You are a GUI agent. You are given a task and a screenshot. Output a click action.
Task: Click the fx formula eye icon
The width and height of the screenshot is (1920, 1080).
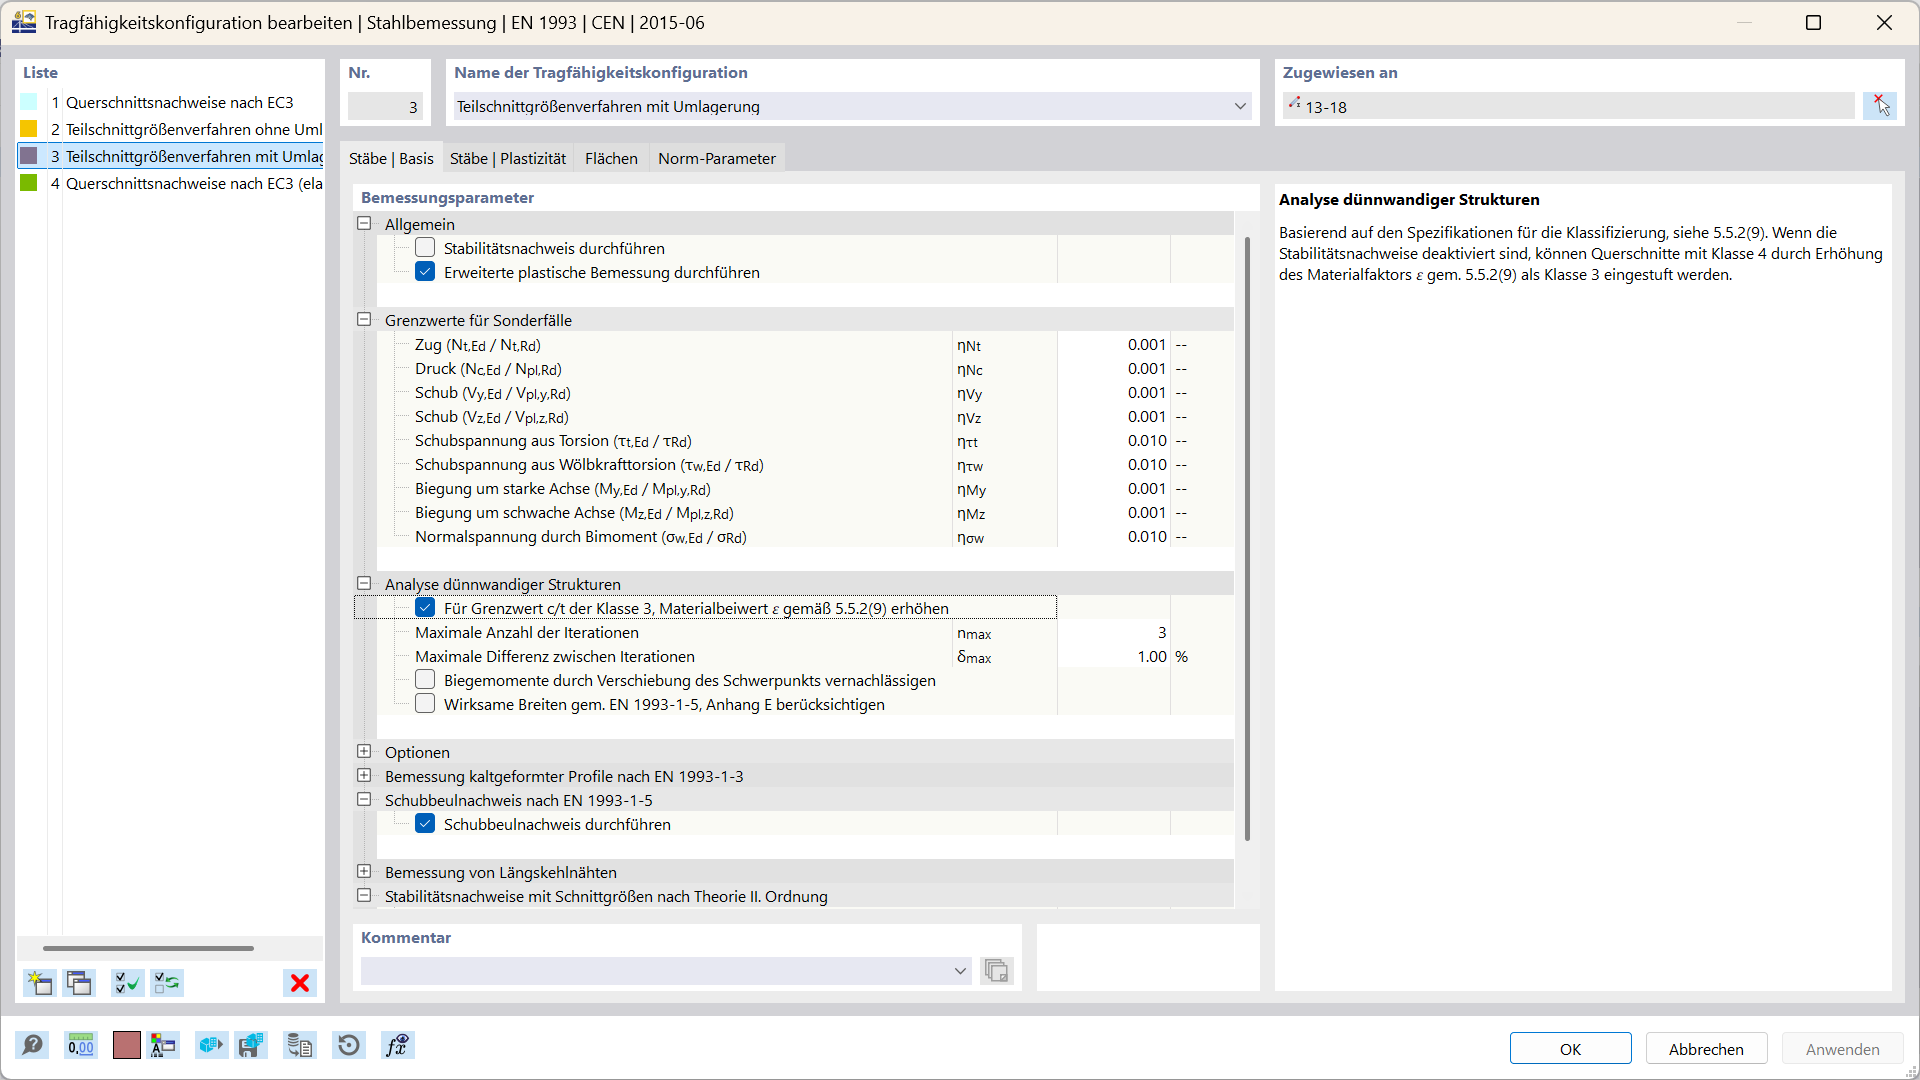(397, 1046)
